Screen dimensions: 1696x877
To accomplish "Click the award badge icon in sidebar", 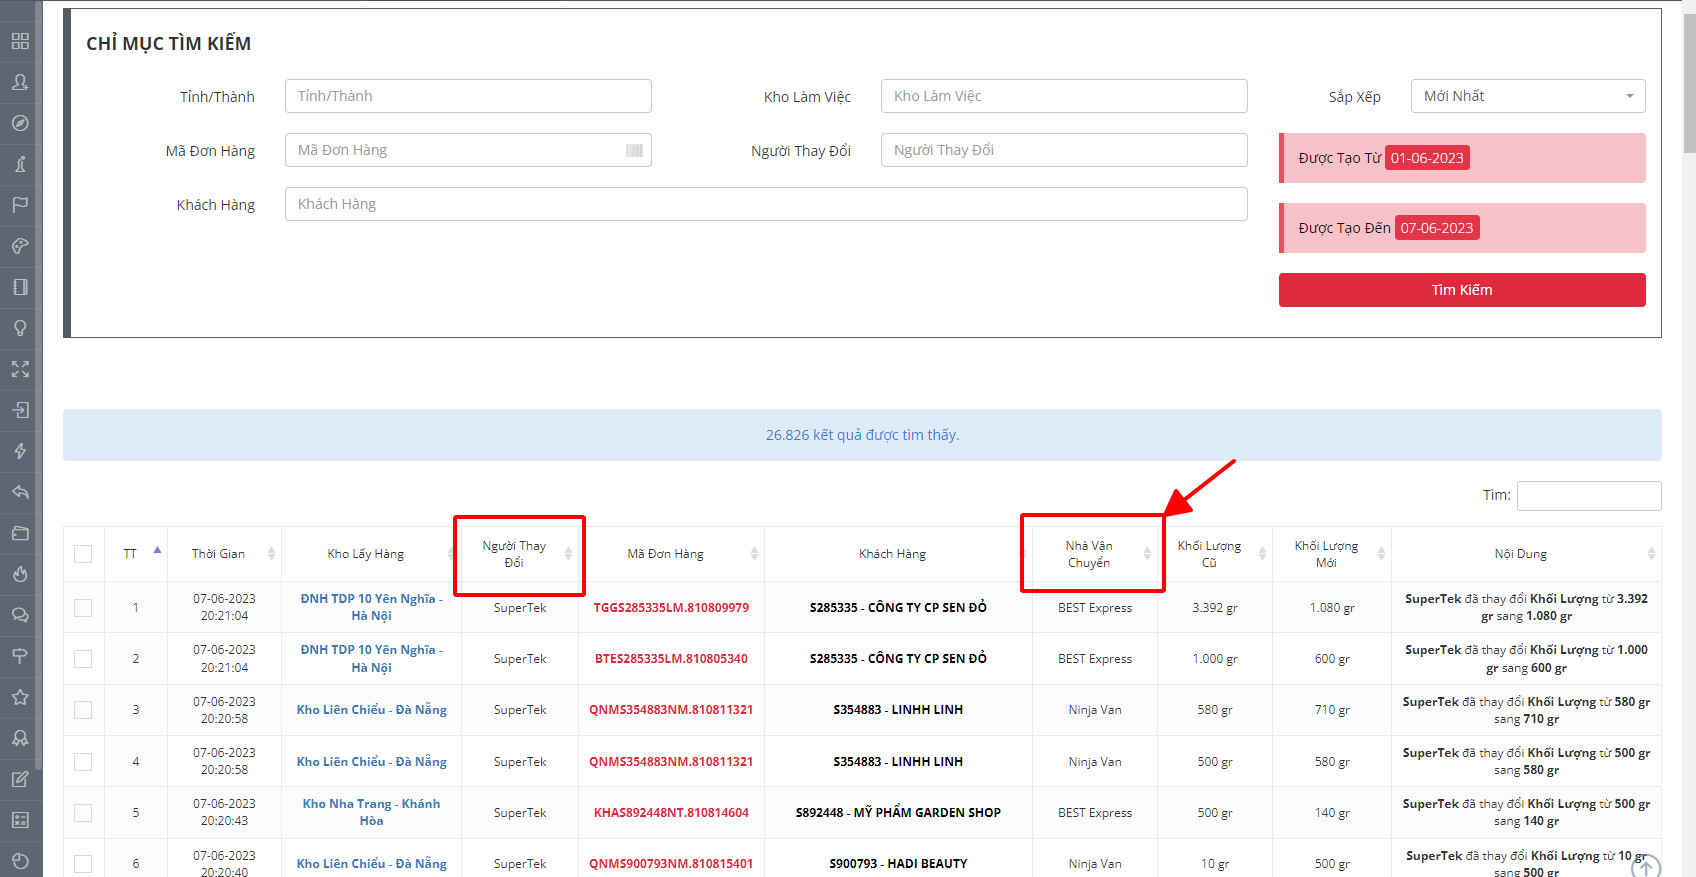I will (20, 738).
